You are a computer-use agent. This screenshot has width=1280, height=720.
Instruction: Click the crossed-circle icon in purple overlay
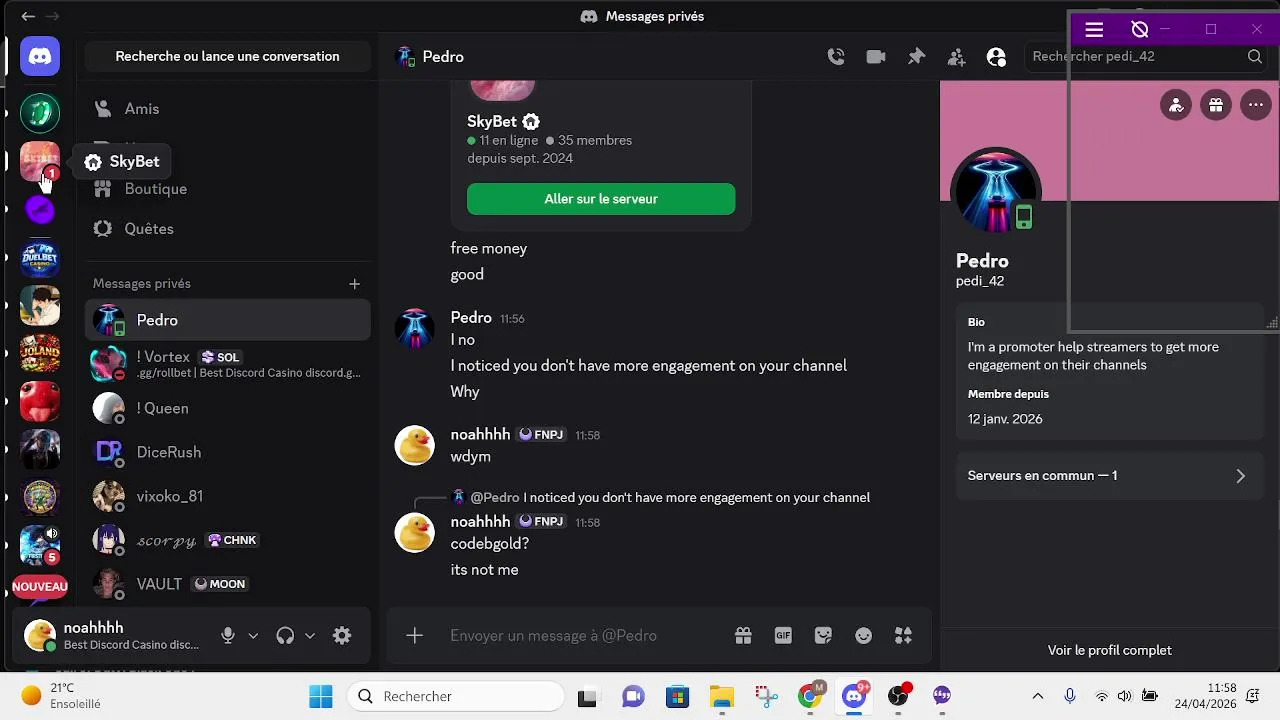click(1139, 29)
